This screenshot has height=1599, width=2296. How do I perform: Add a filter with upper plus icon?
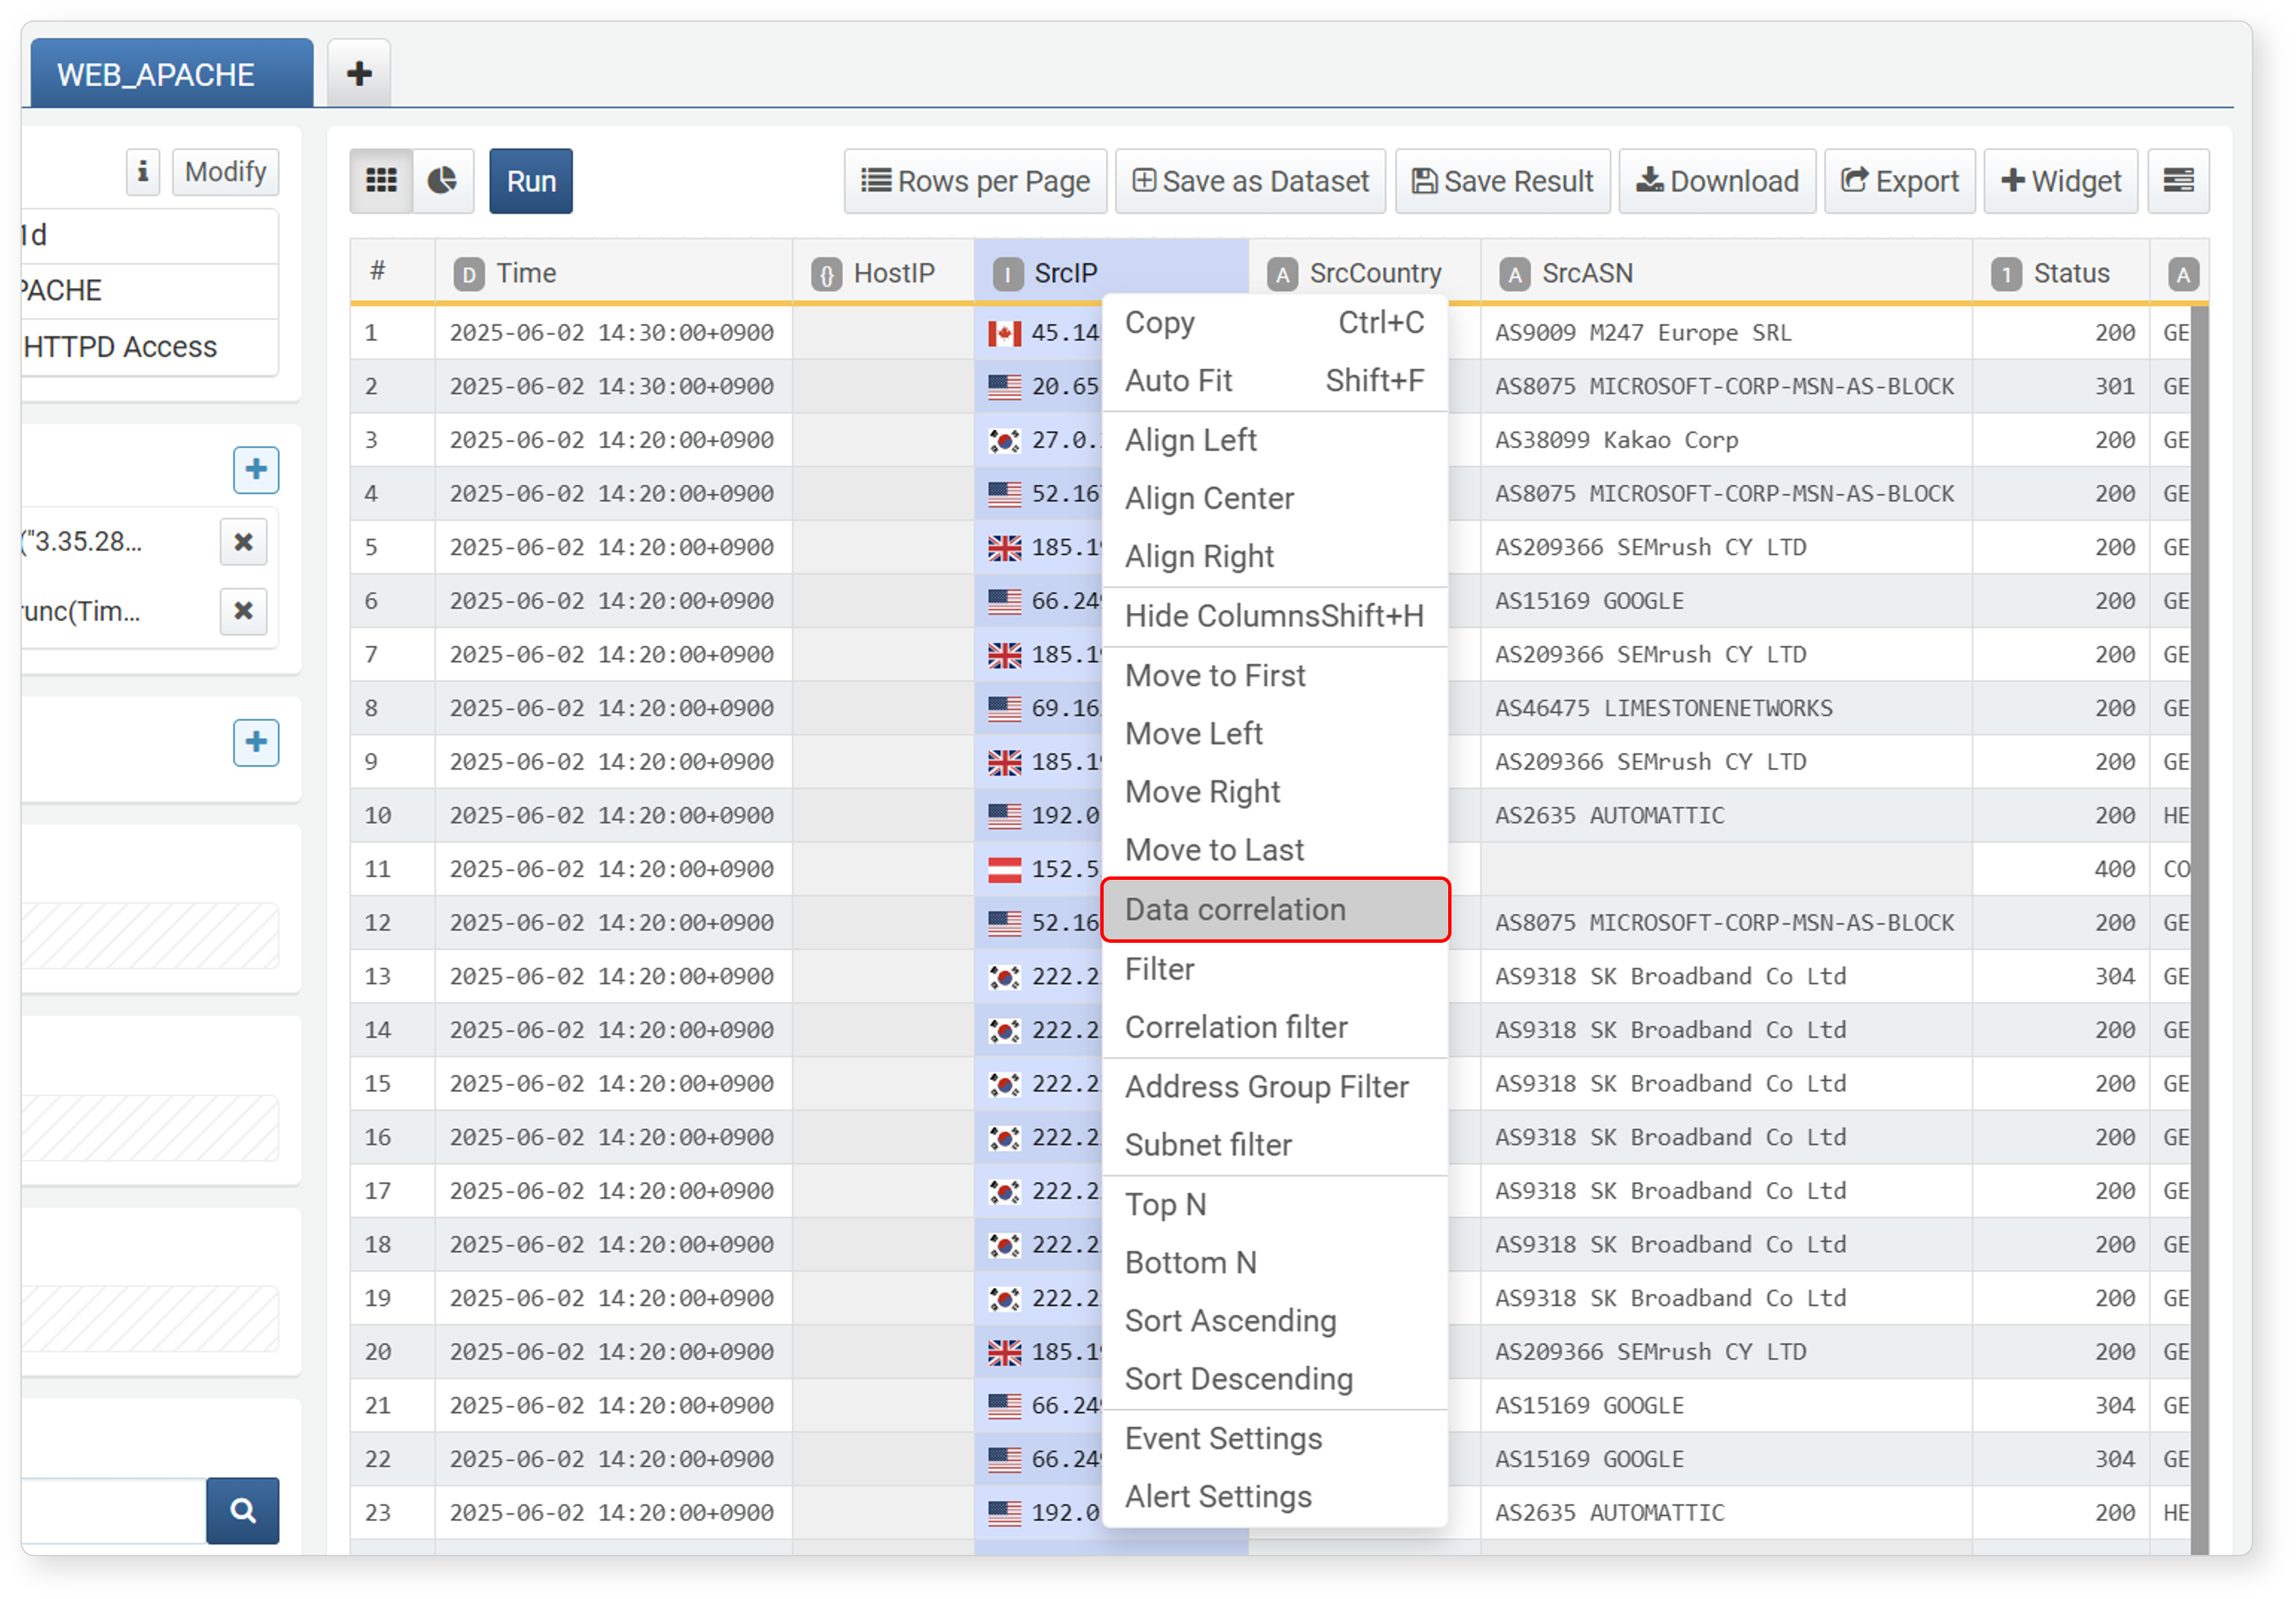click(256, 470)
